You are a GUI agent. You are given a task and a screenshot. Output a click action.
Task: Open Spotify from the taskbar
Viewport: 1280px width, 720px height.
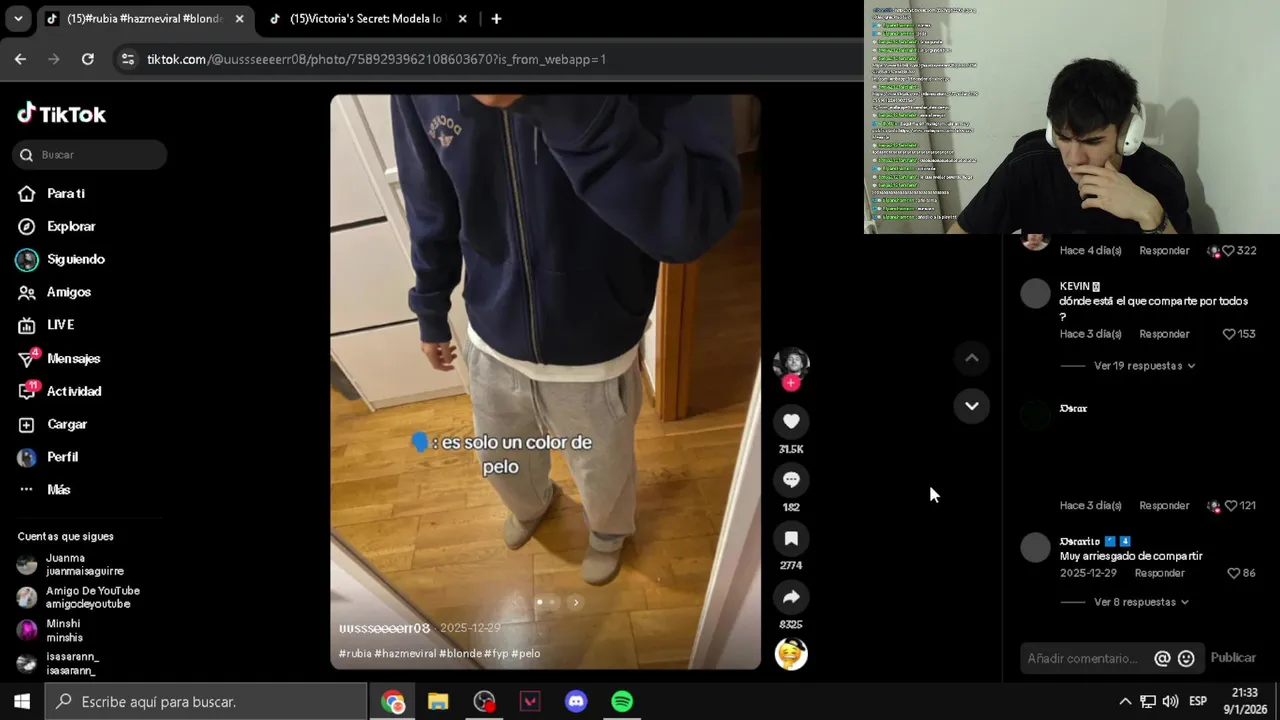click(622, 702)
